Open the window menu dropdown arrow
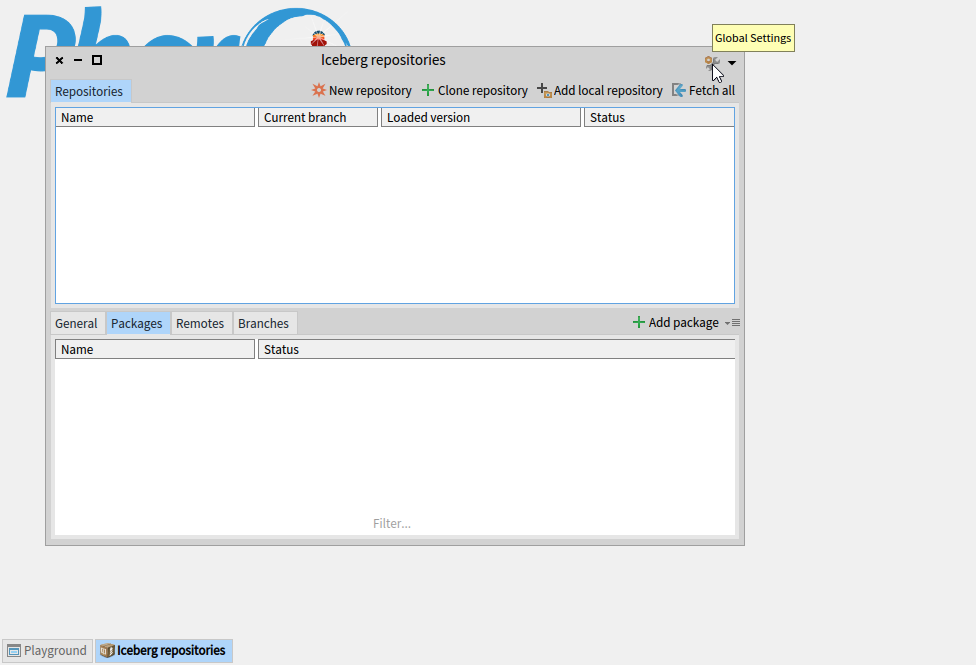Image resolution: width=976 pixels, height=665 pixels. (x=732, y=62)
